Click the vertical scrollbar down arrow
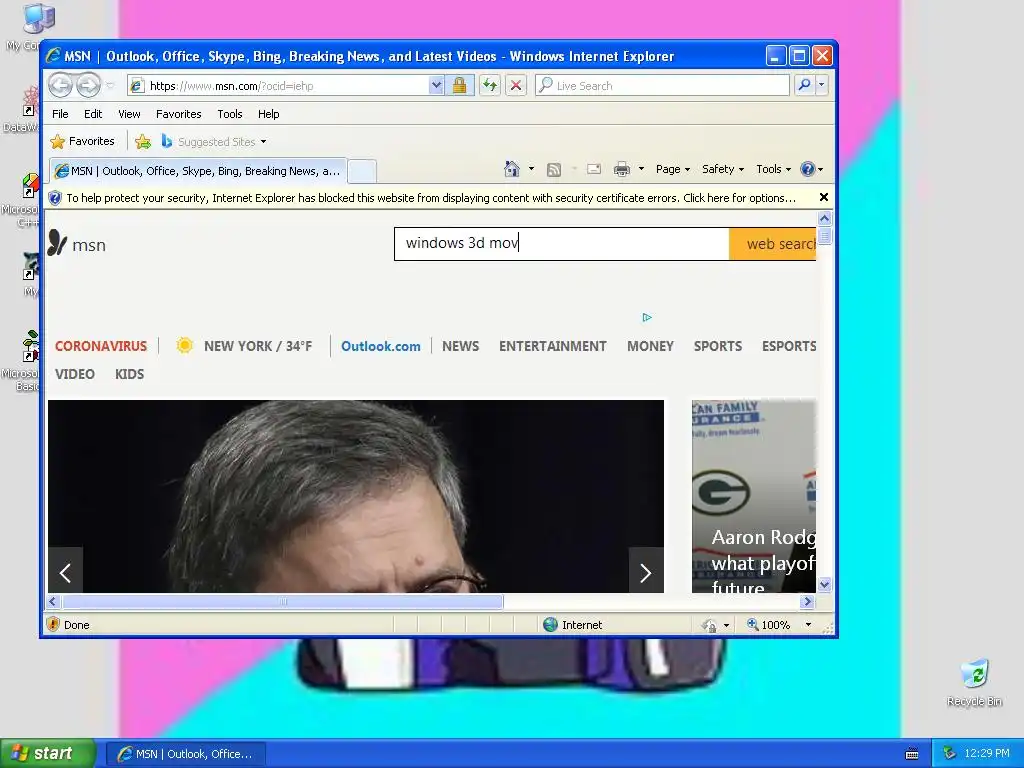 824,584
